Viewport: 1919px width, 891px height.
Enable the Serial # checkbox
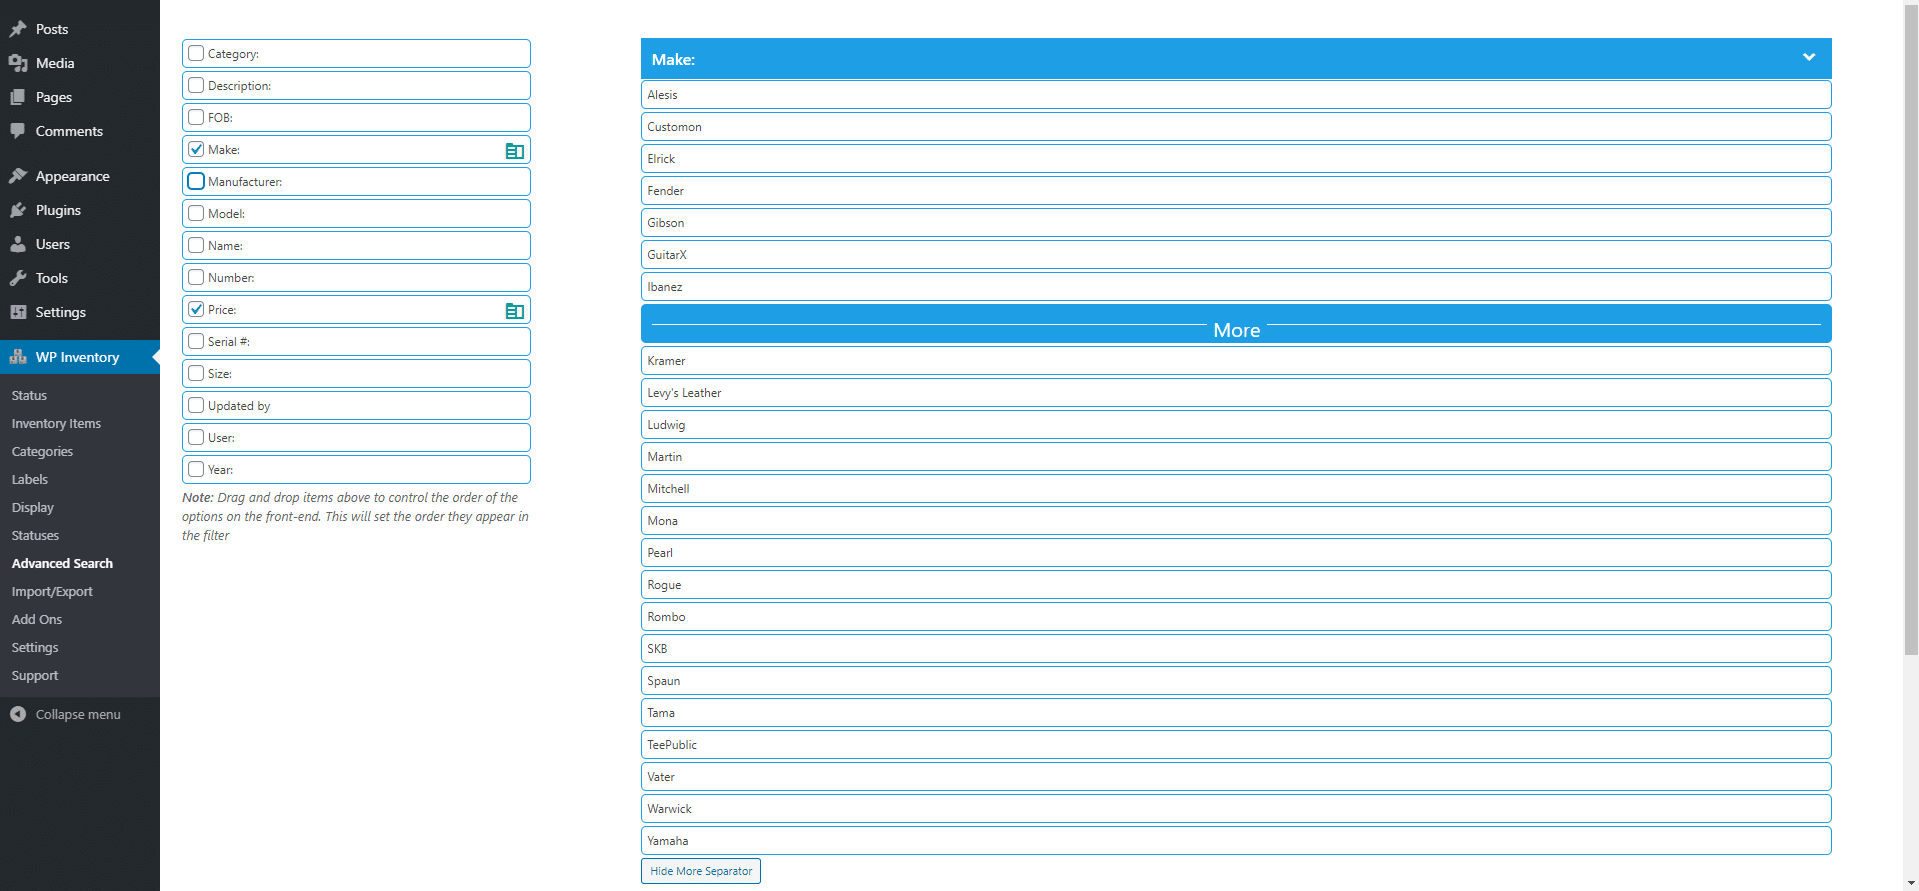pyautogui.click(x=196, y=341)
